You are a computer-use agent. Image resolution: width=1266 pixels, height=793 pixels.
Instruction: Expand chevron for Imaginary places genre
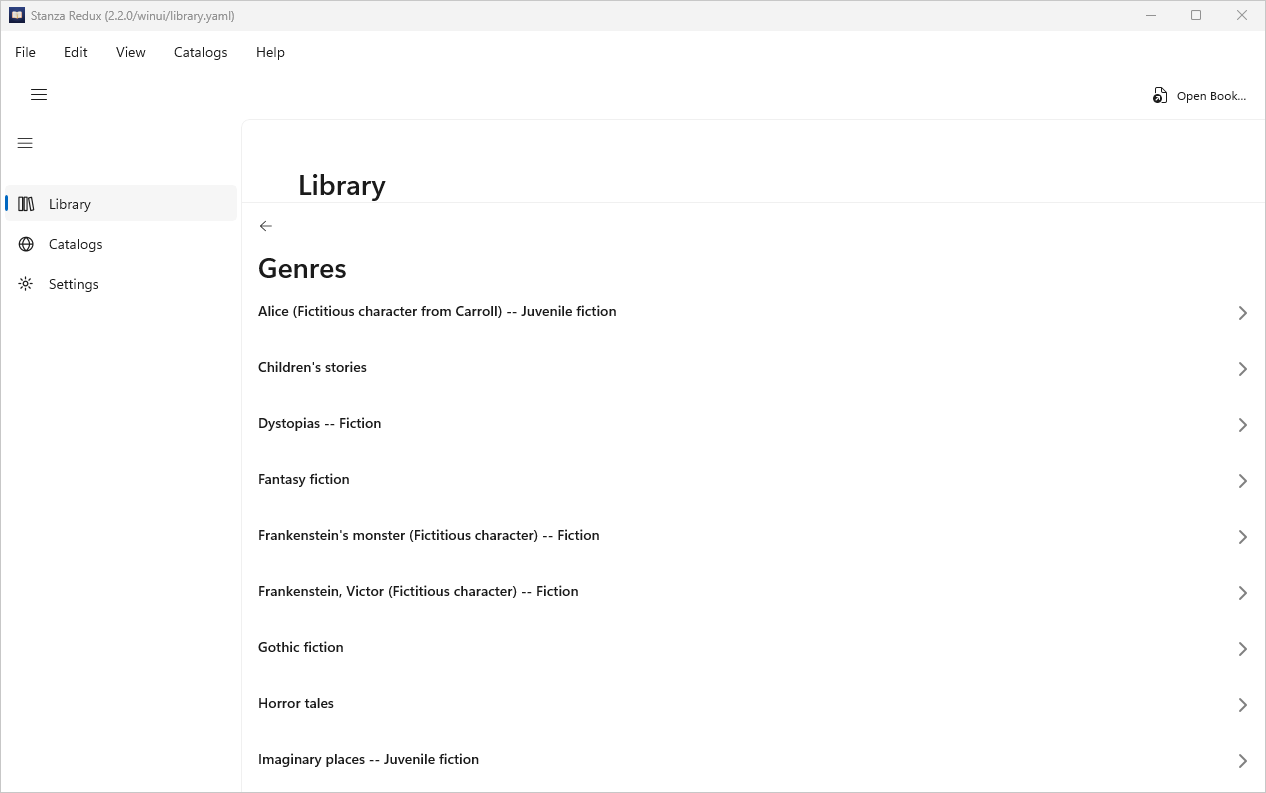pos(1243,761)
